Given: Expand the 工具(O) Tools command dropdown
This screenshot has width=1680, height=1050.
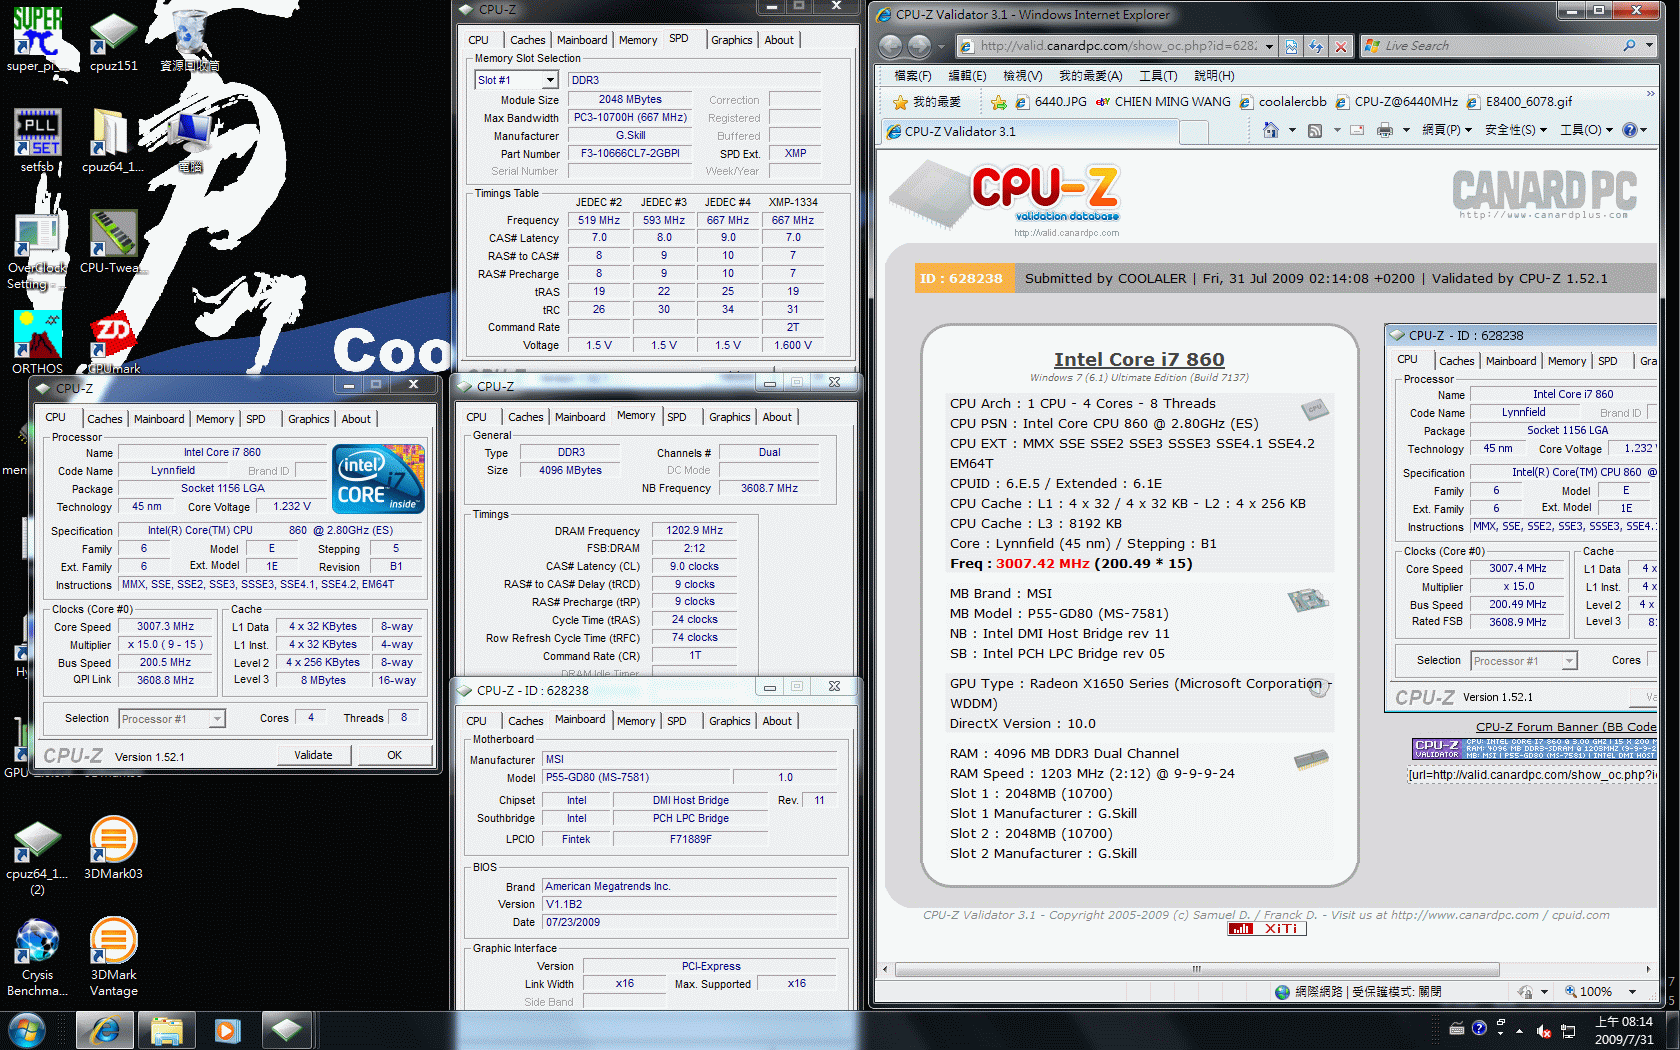Looking at the screenshot, I should click(1586, 130).
